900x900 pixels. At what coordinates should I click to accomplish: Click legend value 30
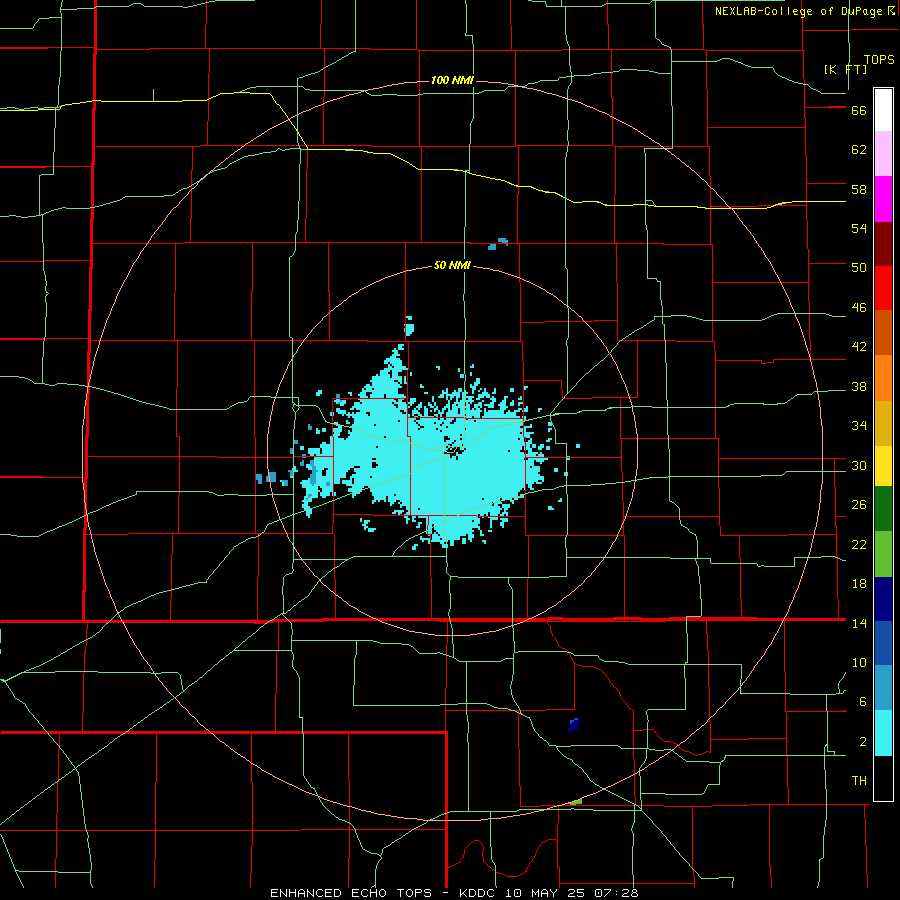click(x=859, y=465)
